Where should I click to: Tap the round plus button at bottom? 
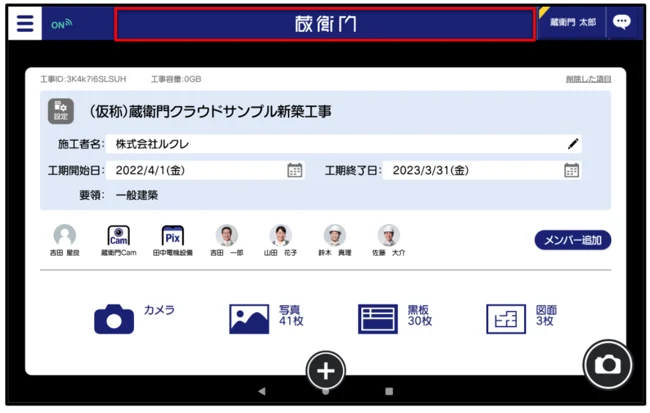coord(325,371)
